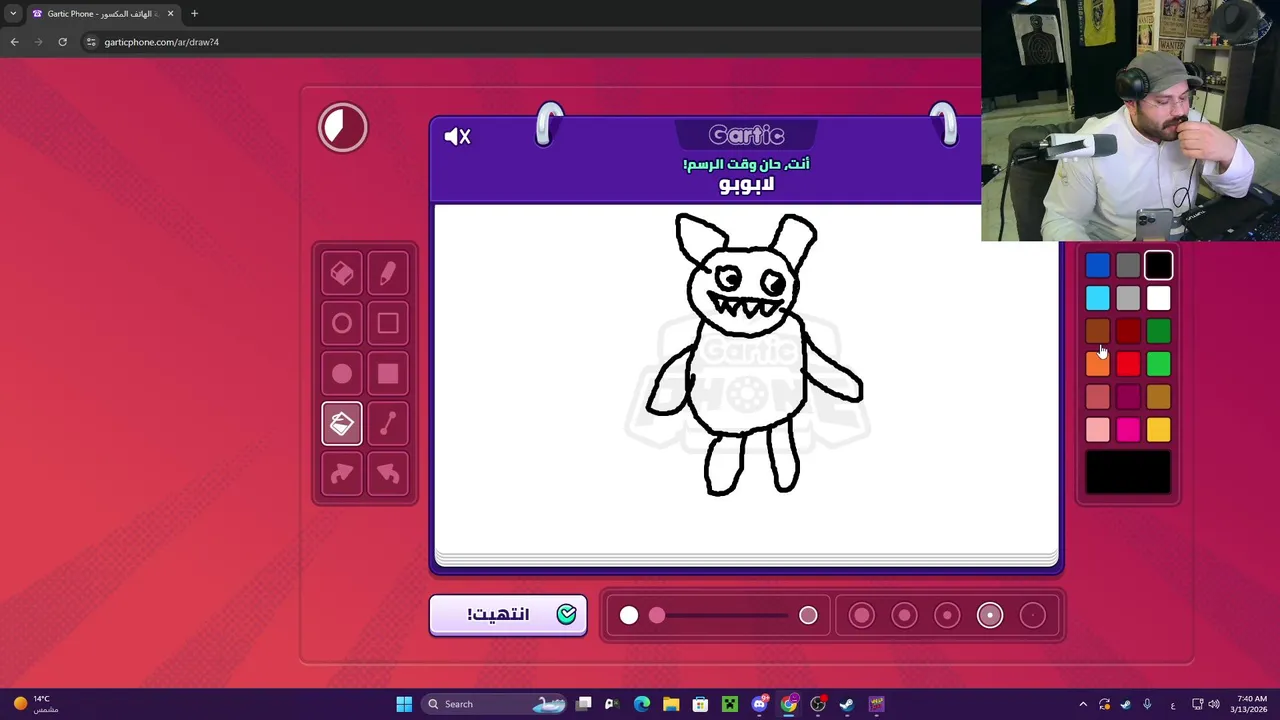
Task: Pick the light gray color swatch
Action: point(1128,298)
